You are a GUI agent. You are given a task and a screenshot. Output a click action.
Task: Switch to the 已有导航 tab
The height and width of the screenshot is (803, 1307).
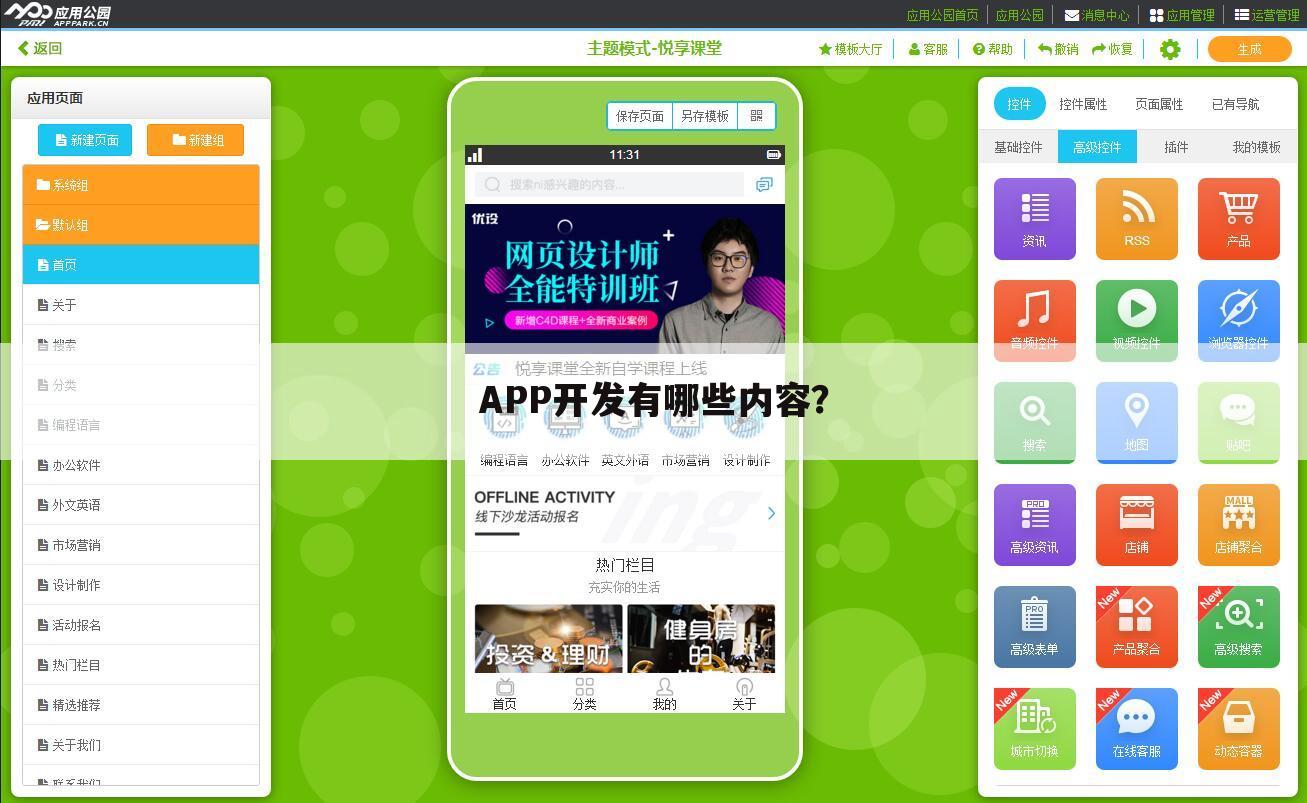point(1236,104)
